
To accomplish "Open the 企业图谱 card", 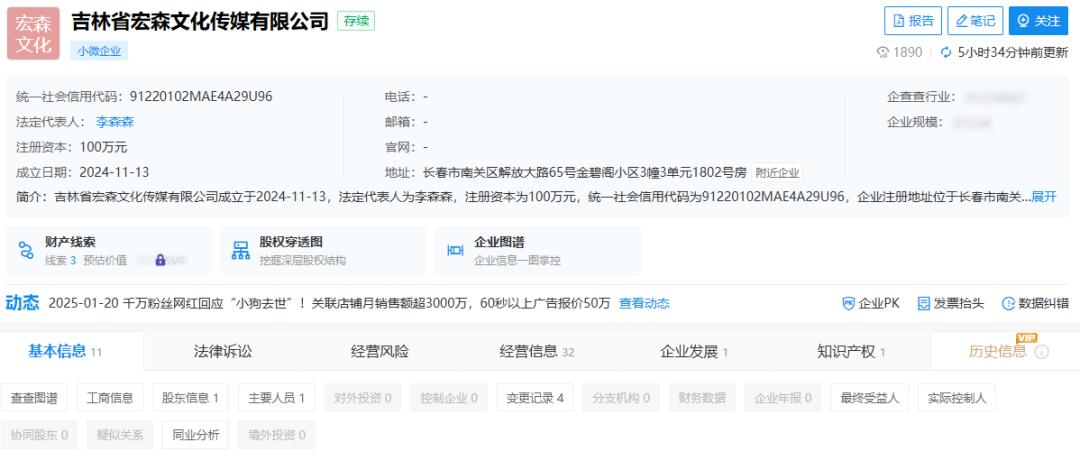I will pos(538,251).
